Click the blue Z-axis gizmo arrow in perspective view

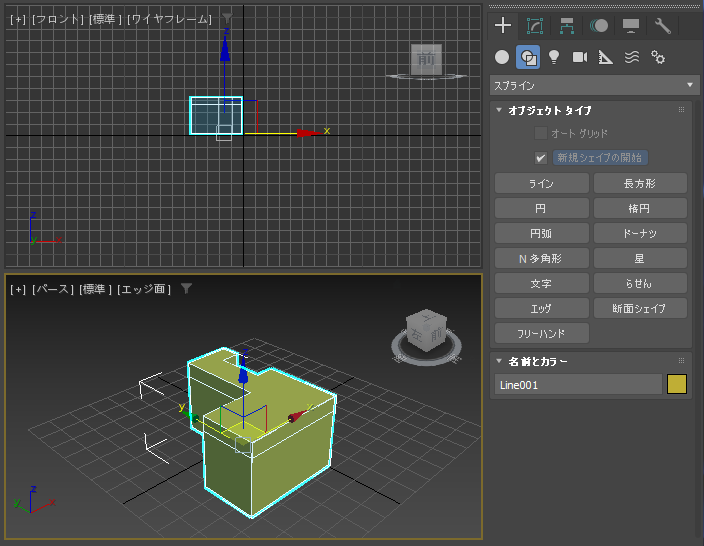[243, 373]
